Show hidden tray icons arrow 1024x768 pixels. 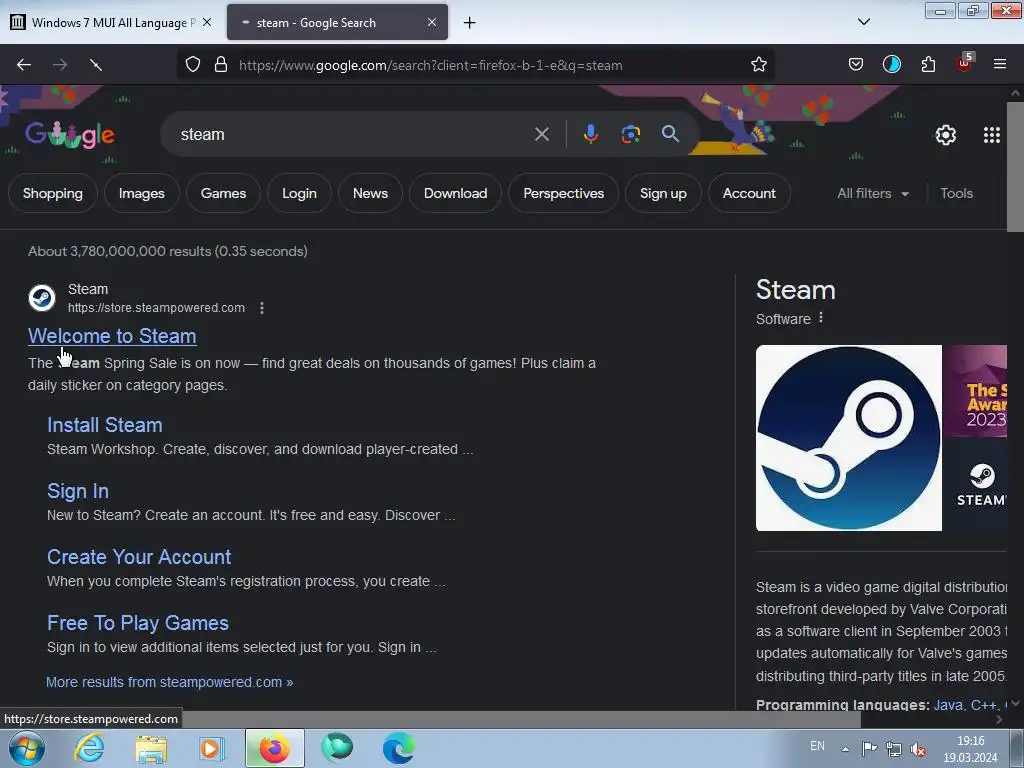845,749
